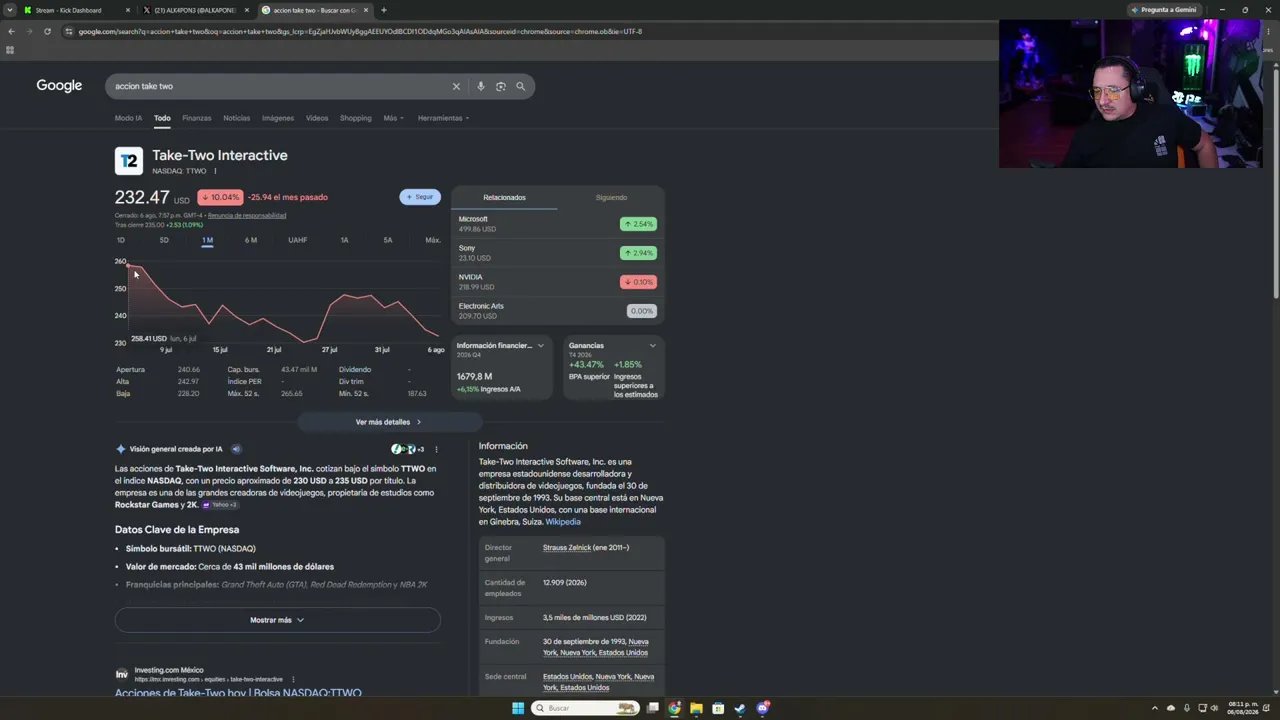
Task: Start voice search with the microphone icon
Action: (481, 86)
